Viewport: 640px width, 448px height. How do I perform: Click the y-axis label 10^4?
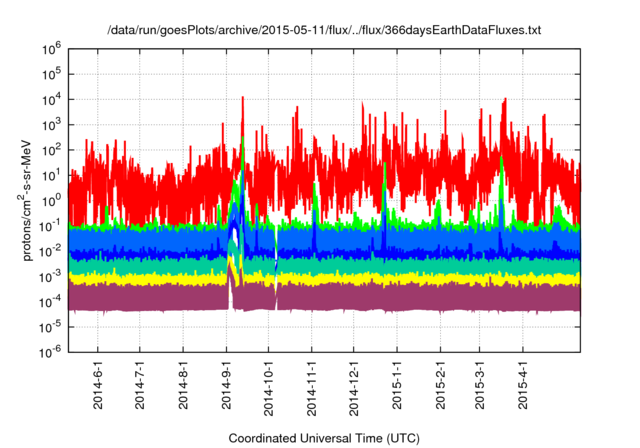pyautogui.click(x=51, y=100)
